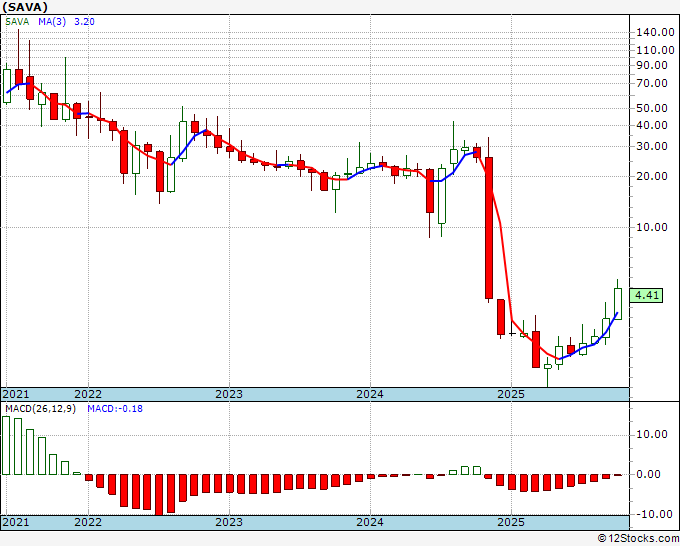Click 2021 on the price chart time axis
The width and height of the screenshot is (680, 546).
17,394
